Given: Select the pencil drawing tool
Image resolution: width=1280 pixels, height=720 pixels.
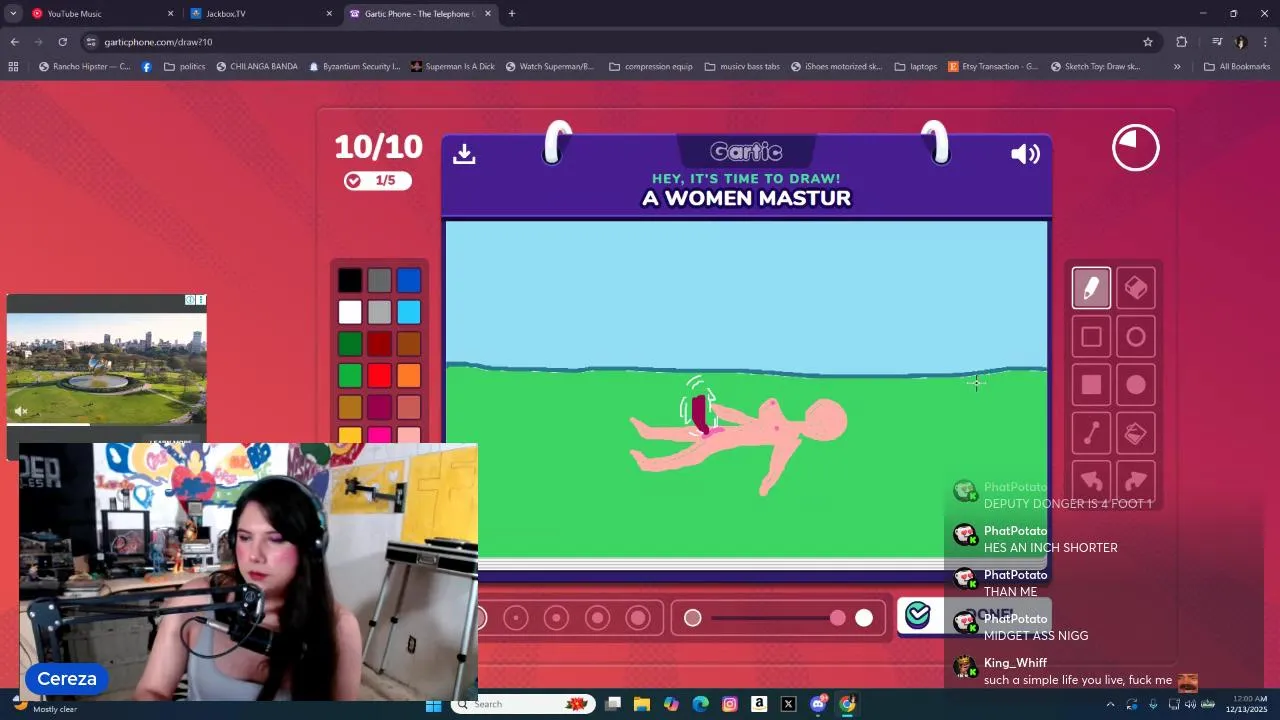Looking at the screenshot, I should [x=1091, y=288].
